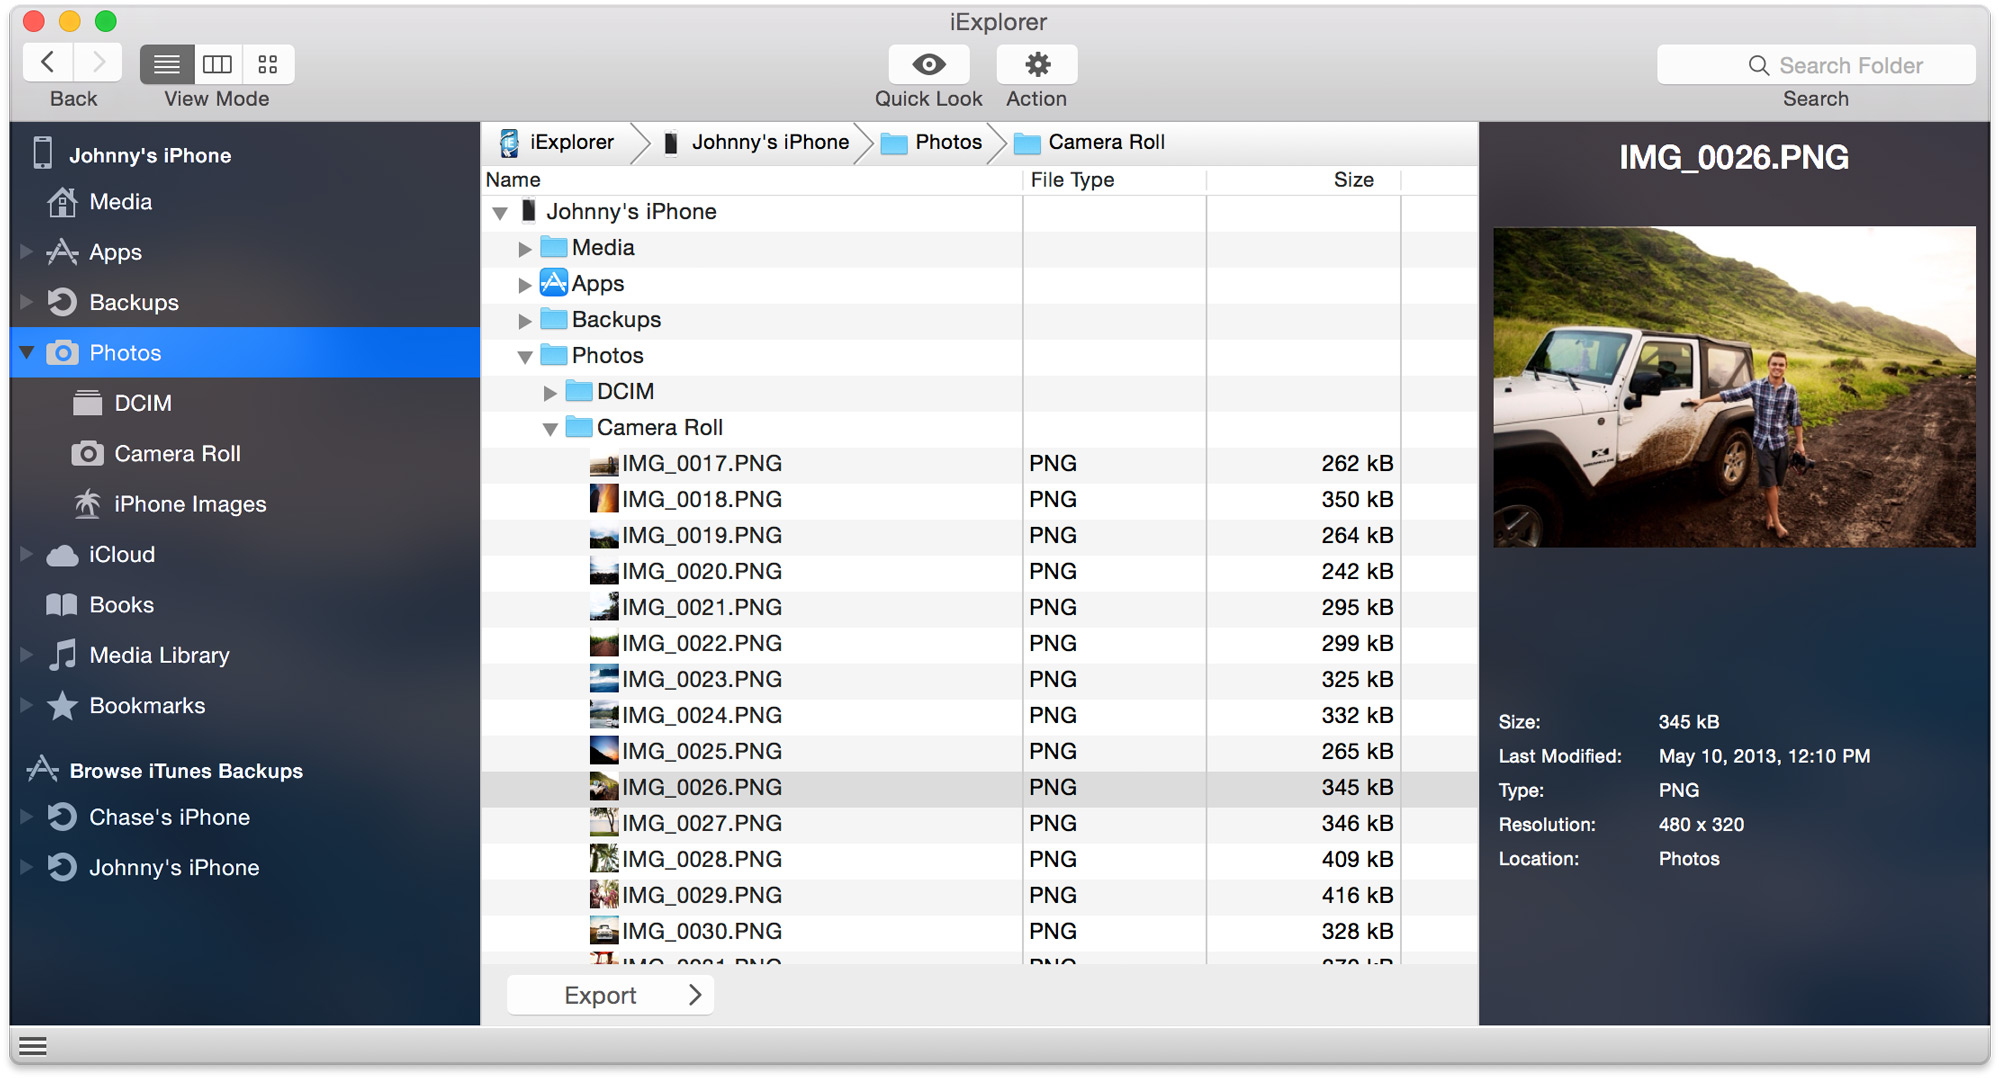Switch to column view mode
The height and width of the screenshot is (1078, 1999).
click(217, 65)
